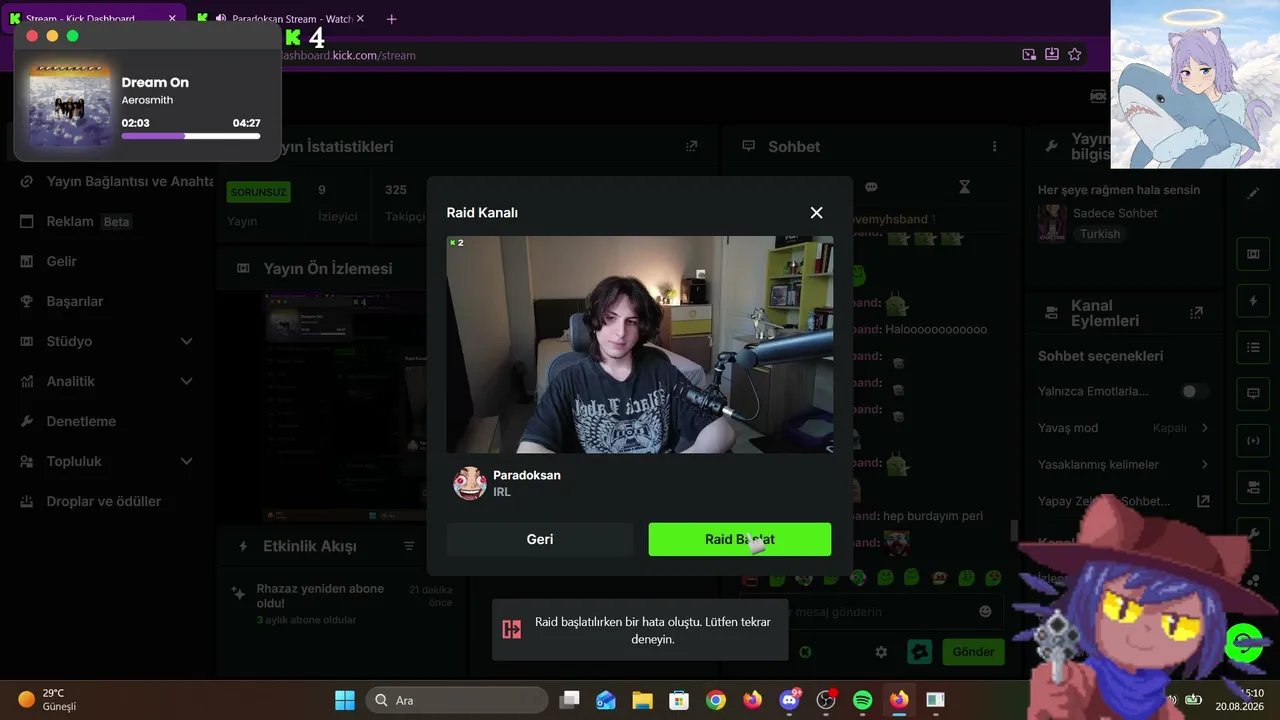Click the Sadece Sohbet category label
The image size is (1280, 720).
[1115, 213]
